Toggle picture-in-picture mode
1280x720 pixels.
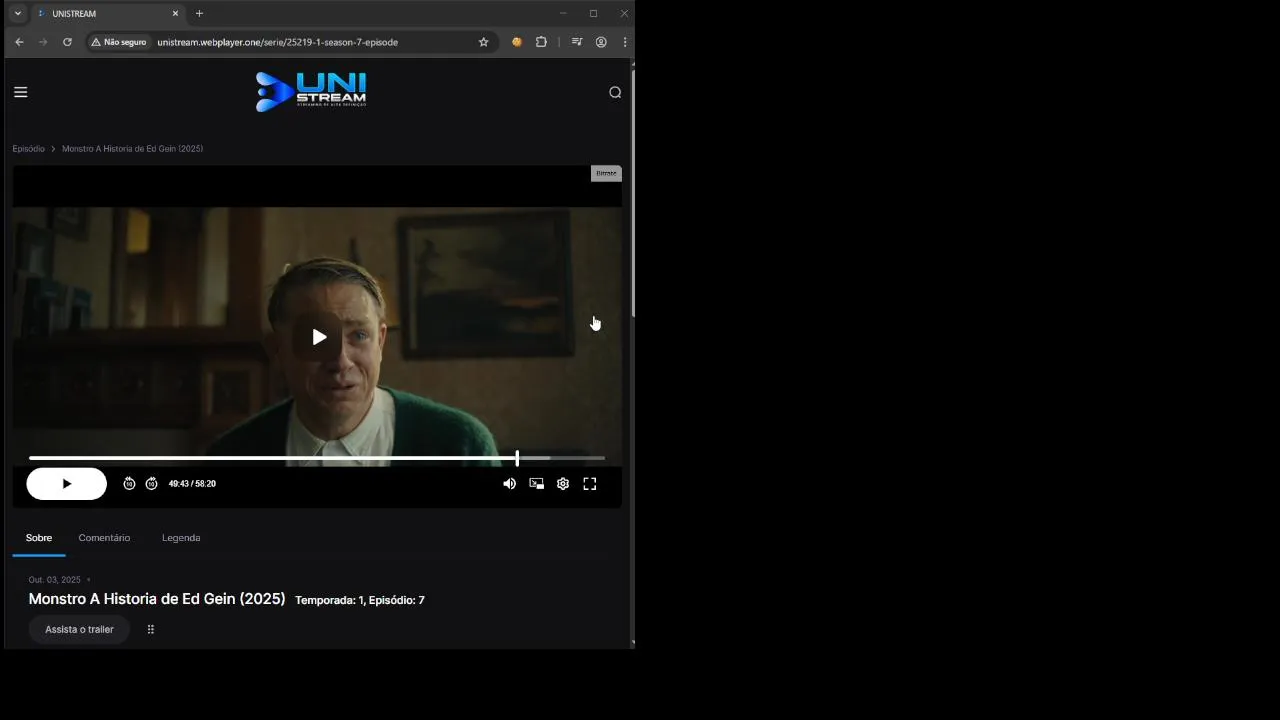coord(536,484)
